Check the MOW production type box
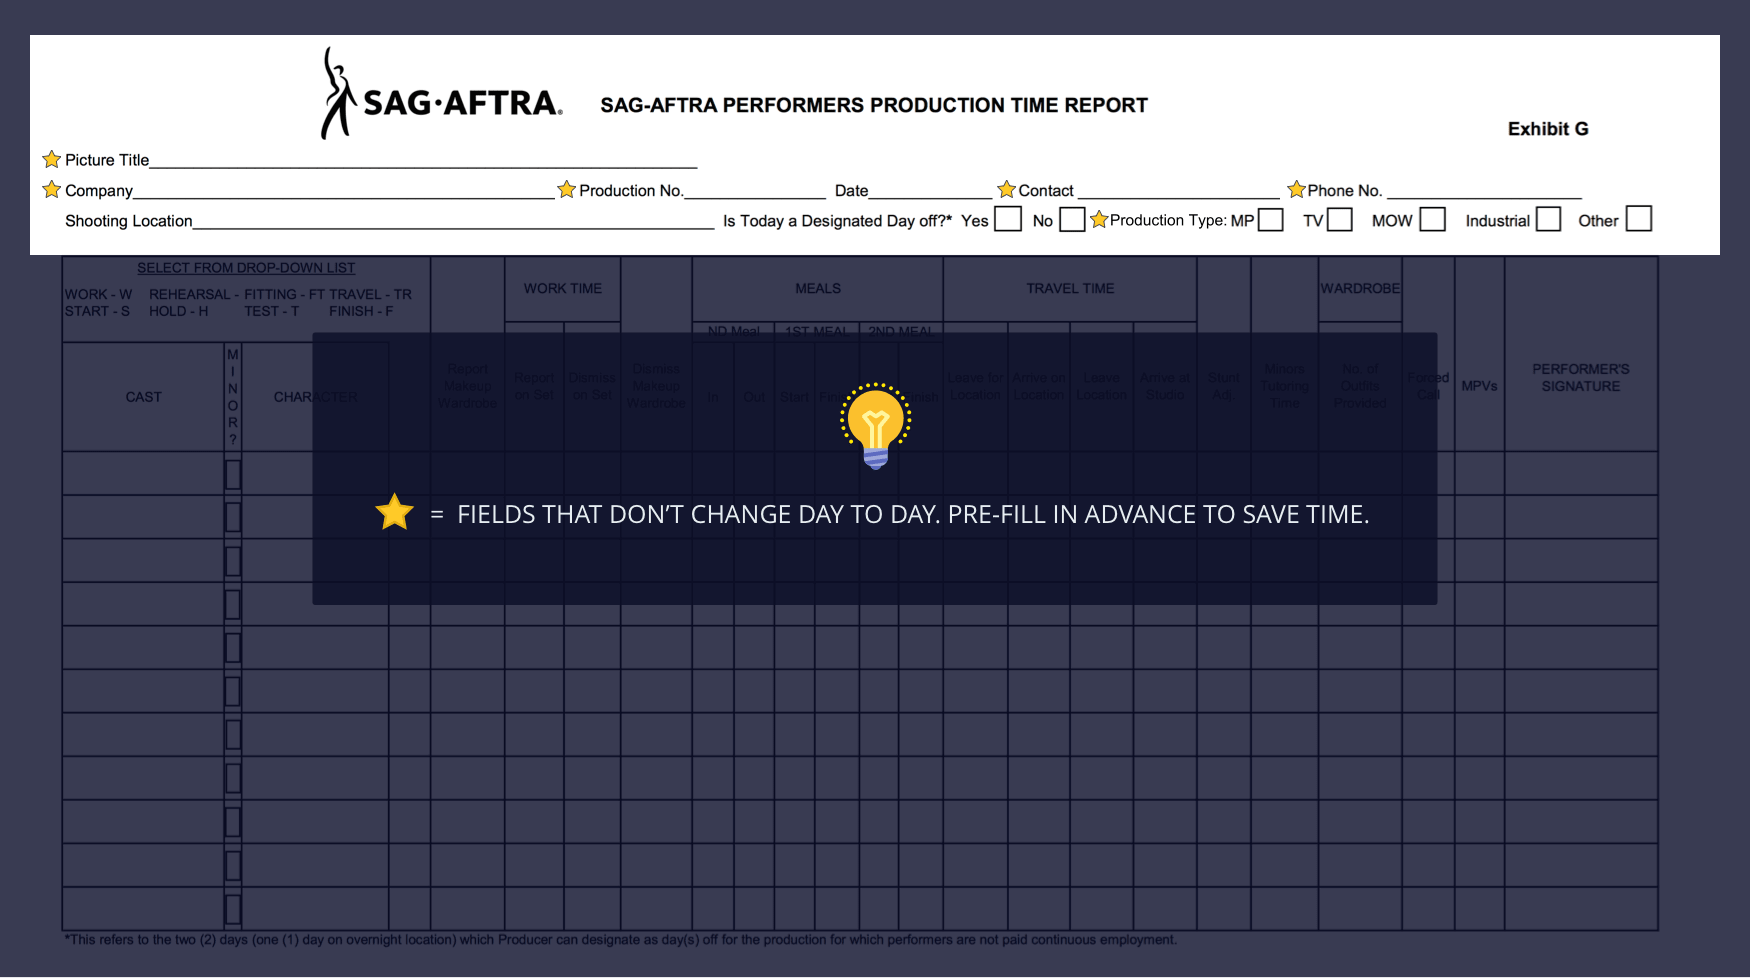This screenshot has width=1750, height=978. click(1433, 219)
